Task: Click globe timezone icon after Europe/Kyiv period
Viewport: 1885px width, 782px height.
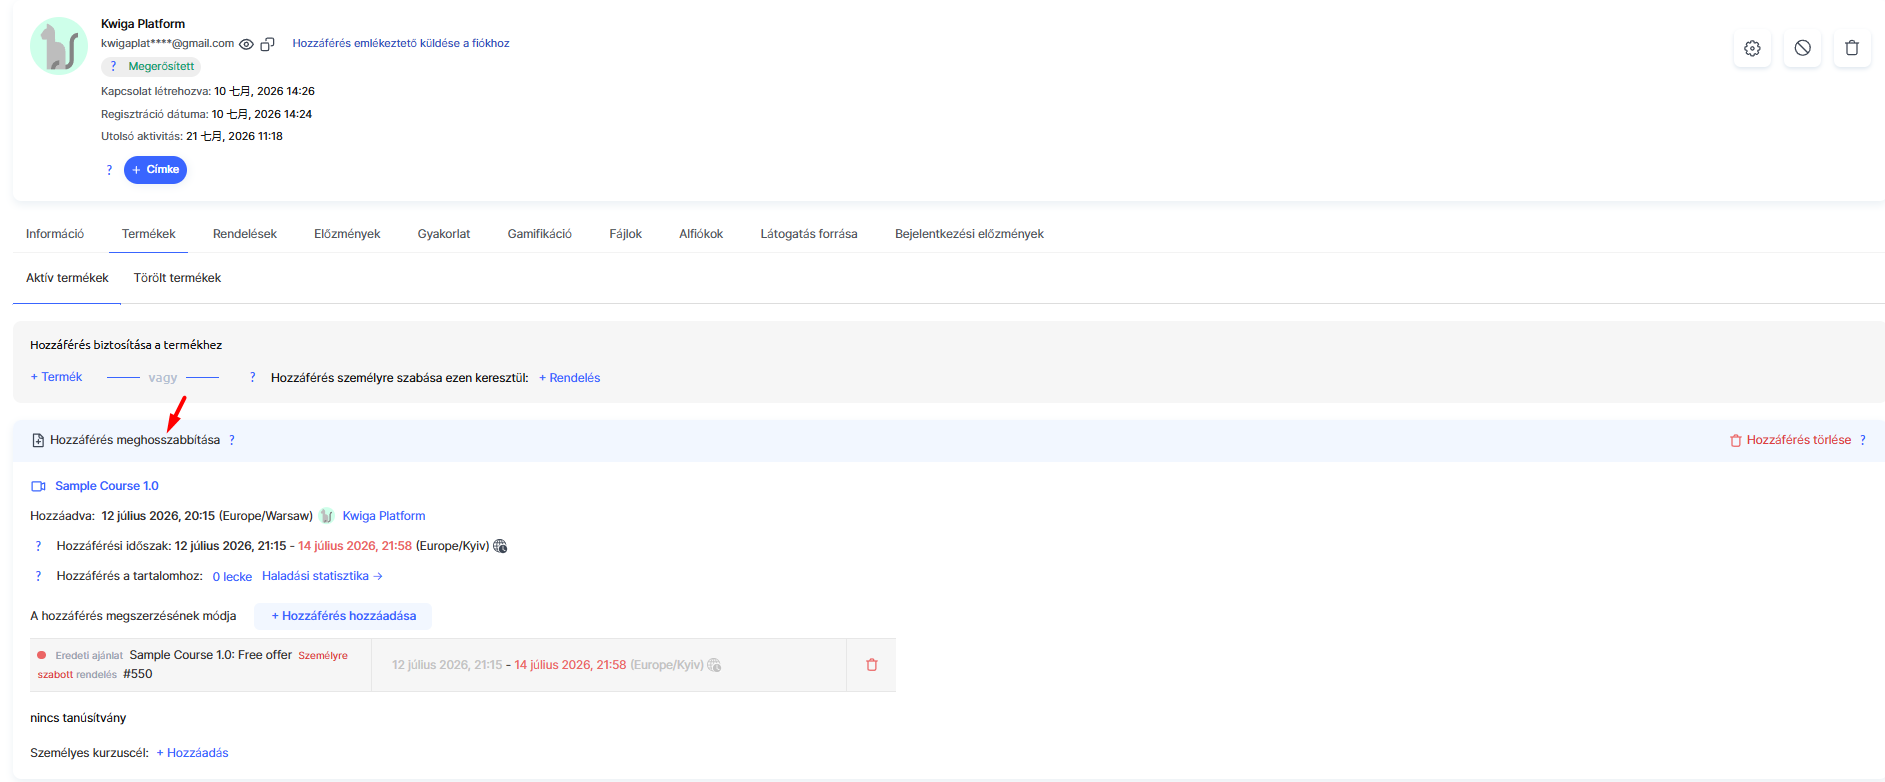Action: click(x=500, y=546)
